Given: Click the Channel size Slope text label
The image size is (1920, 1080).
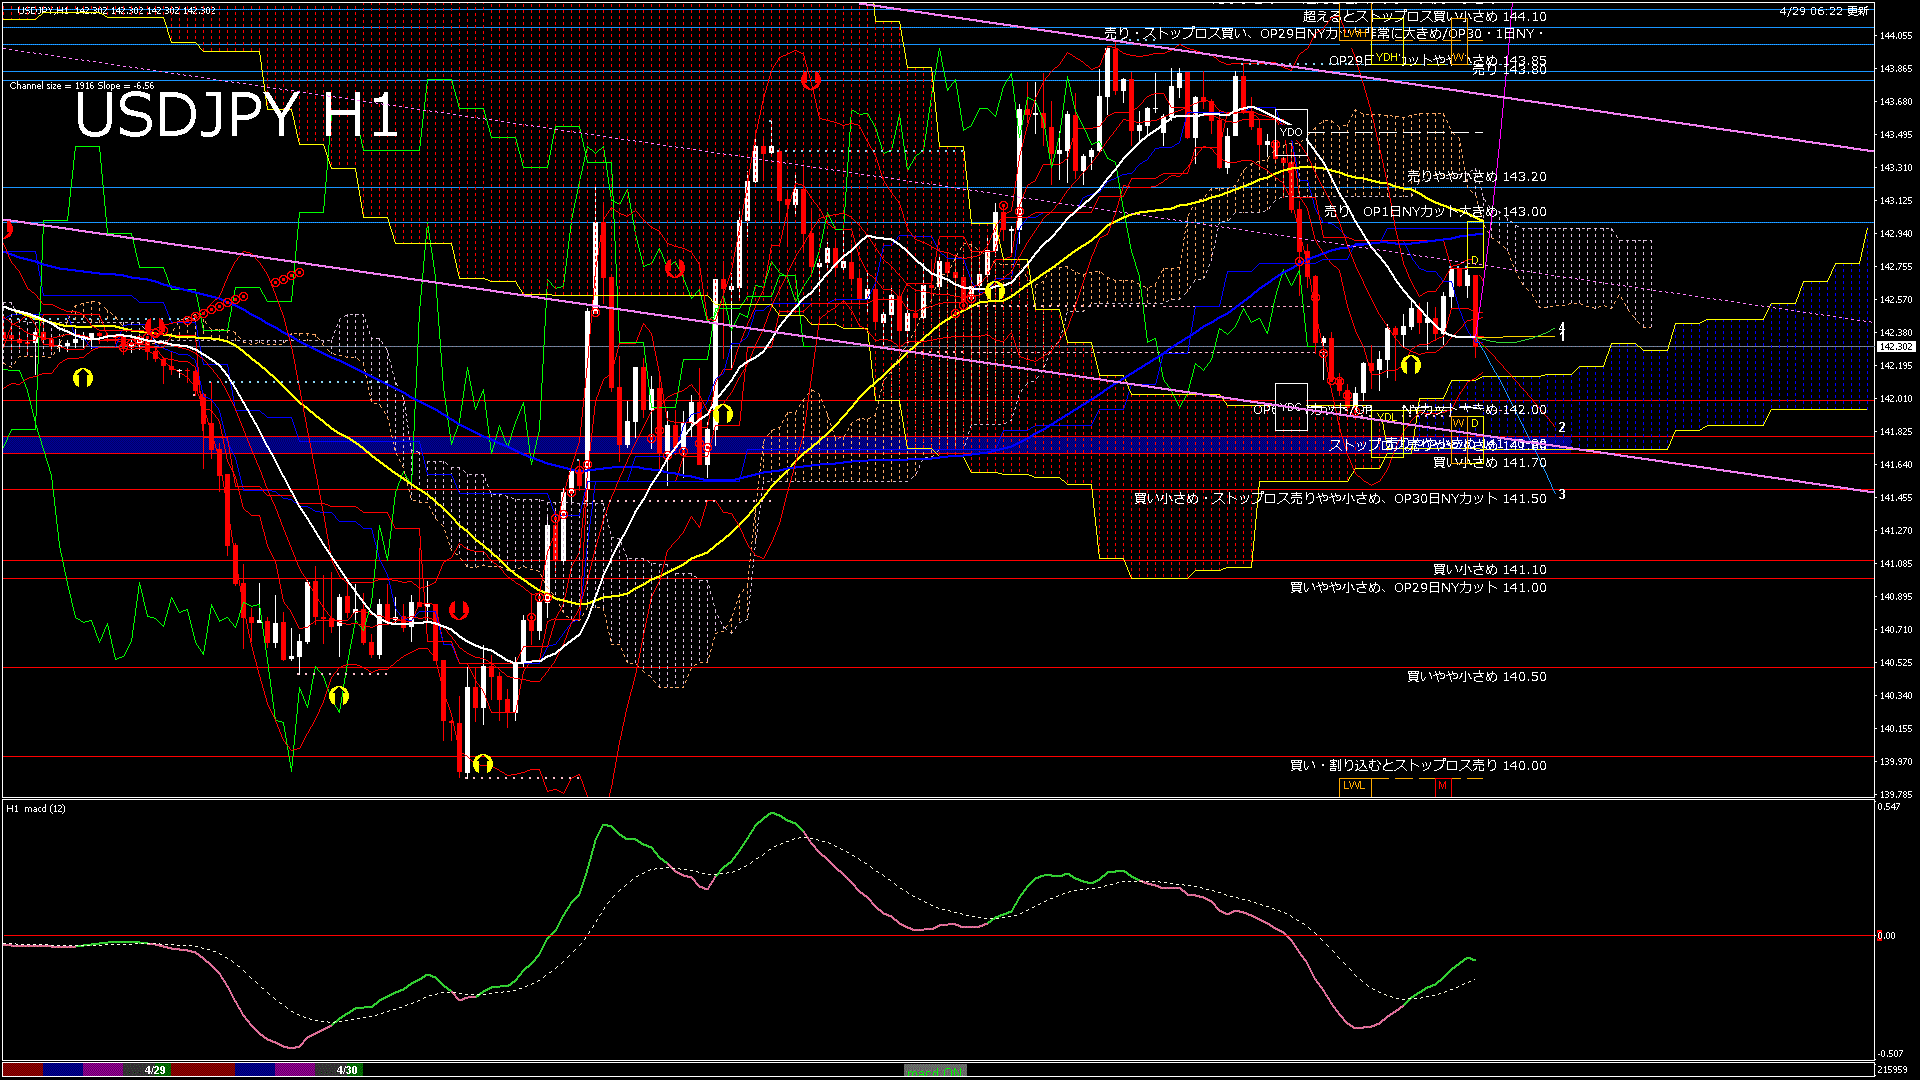Looking at the screenshot, I should click(x=82, y=86).
